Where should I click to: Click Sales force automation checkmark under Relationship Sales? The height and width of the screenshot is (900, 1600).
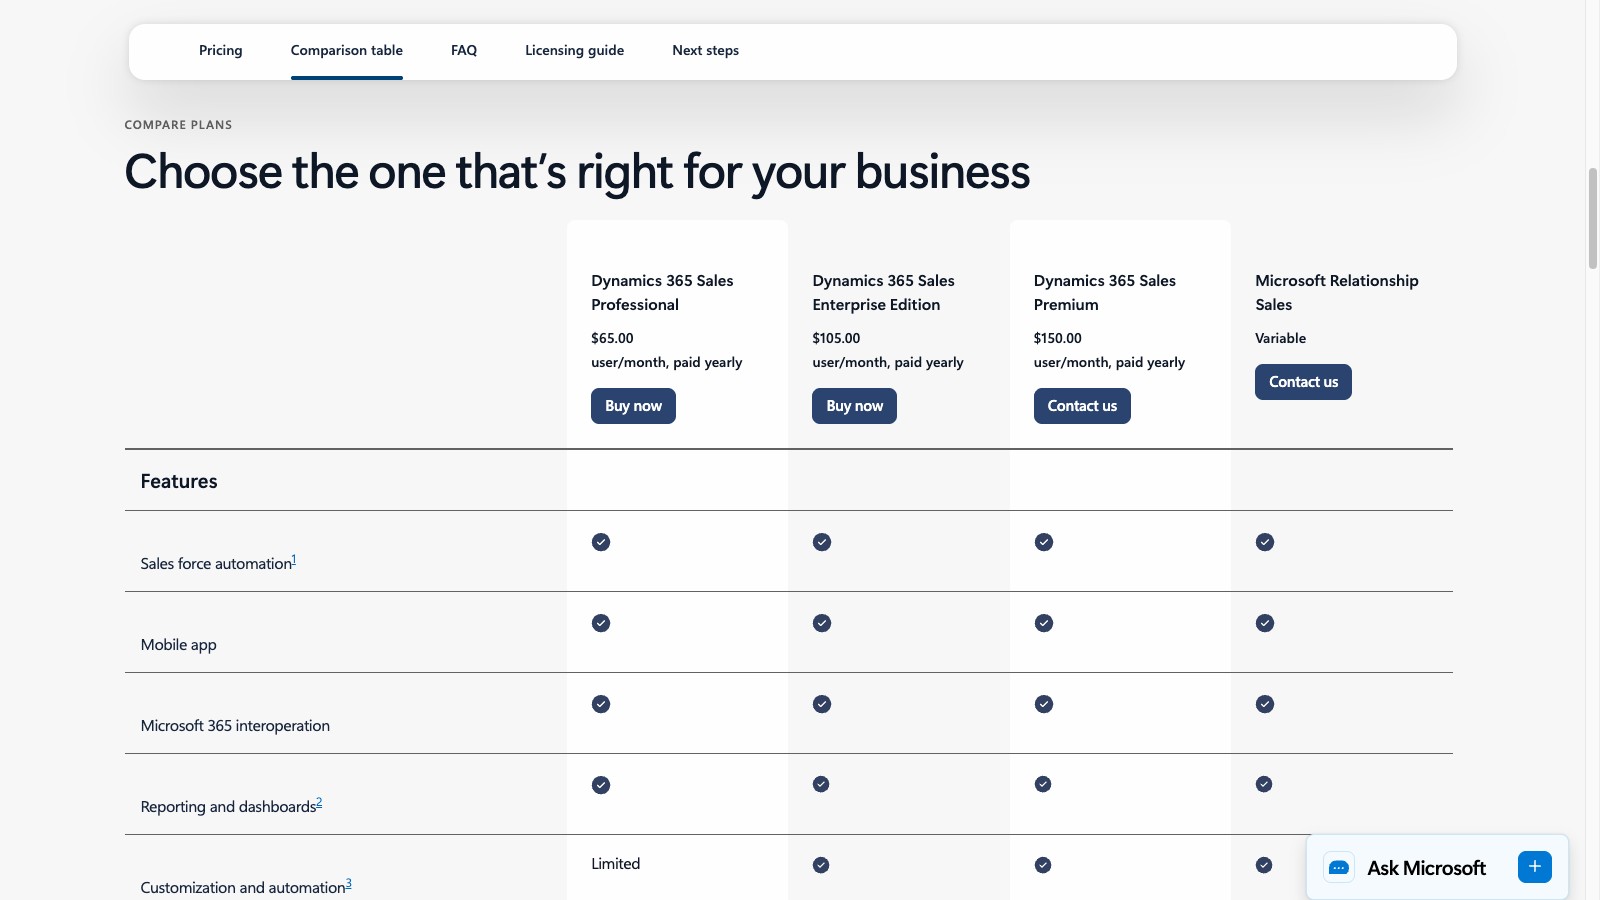click(x=1265, y=542)
